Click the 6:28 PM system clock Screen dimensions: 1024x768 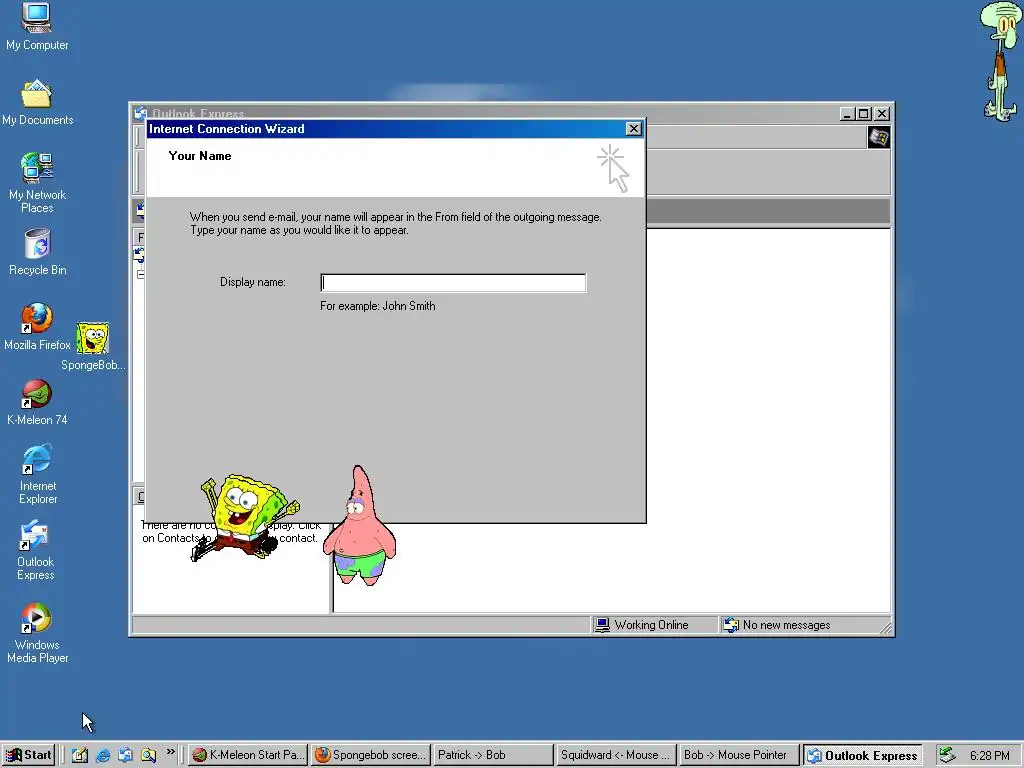(x=989, y=756)
